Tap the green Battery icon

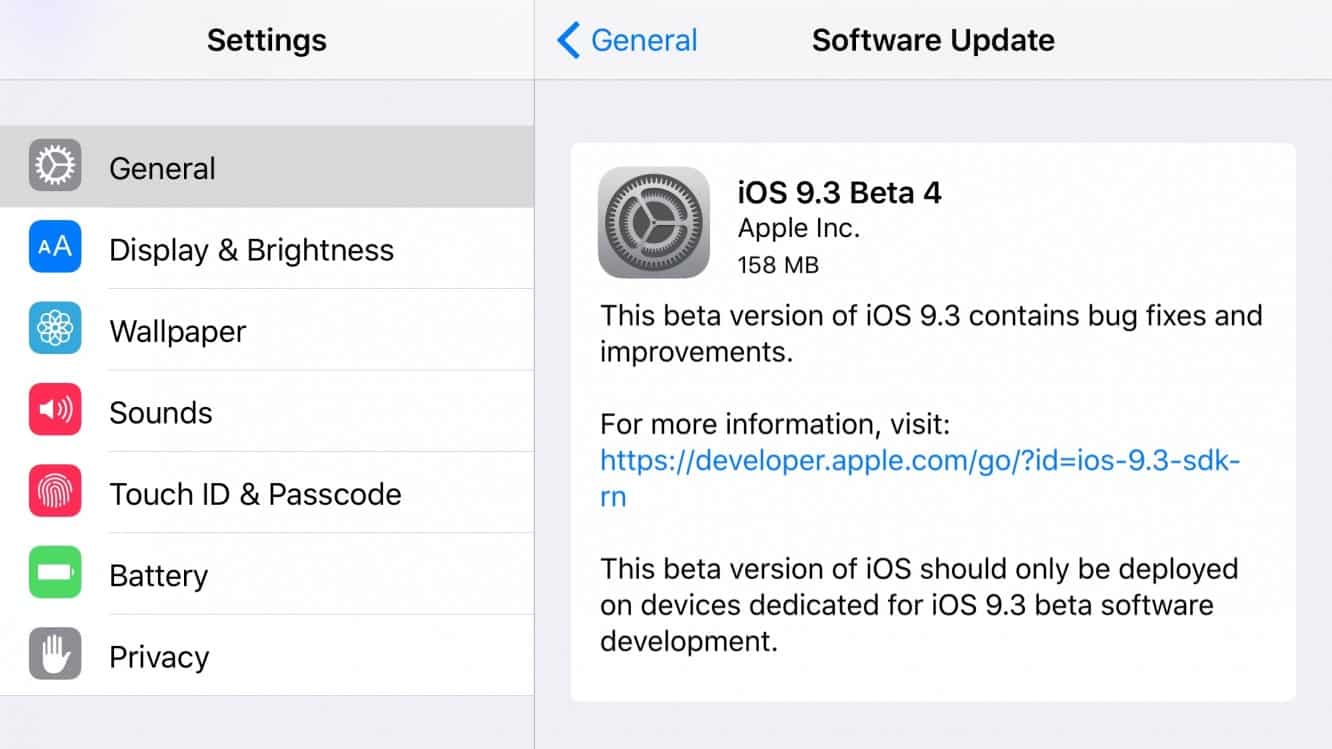point(55,574)
